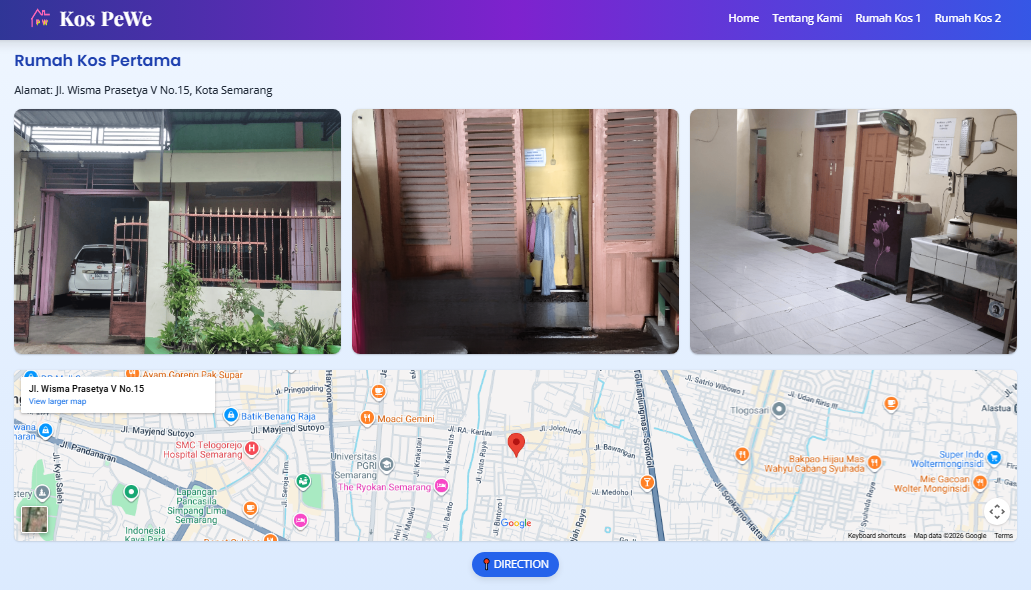Open the Home menu item
This screenshot has height=590, width=1031.
tap(743, 18)
